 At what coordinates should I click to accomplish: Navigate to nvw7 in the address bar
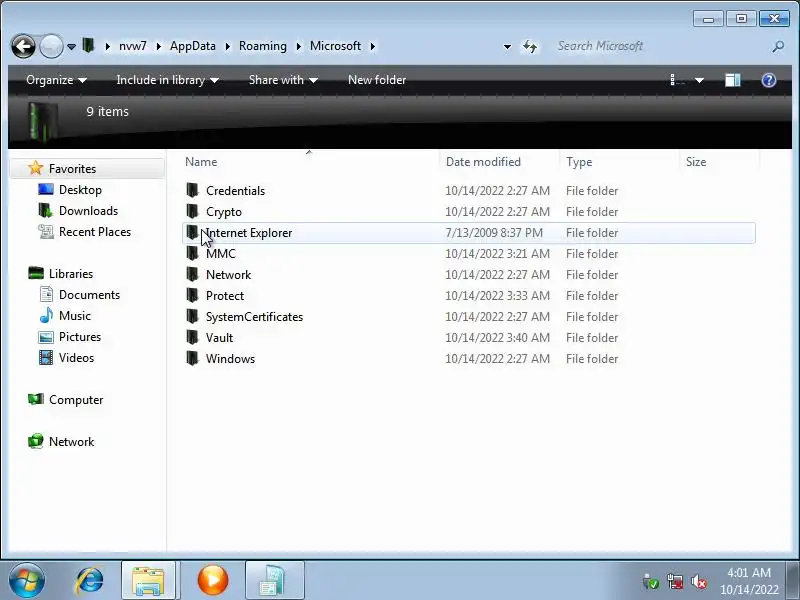(133, 46)
